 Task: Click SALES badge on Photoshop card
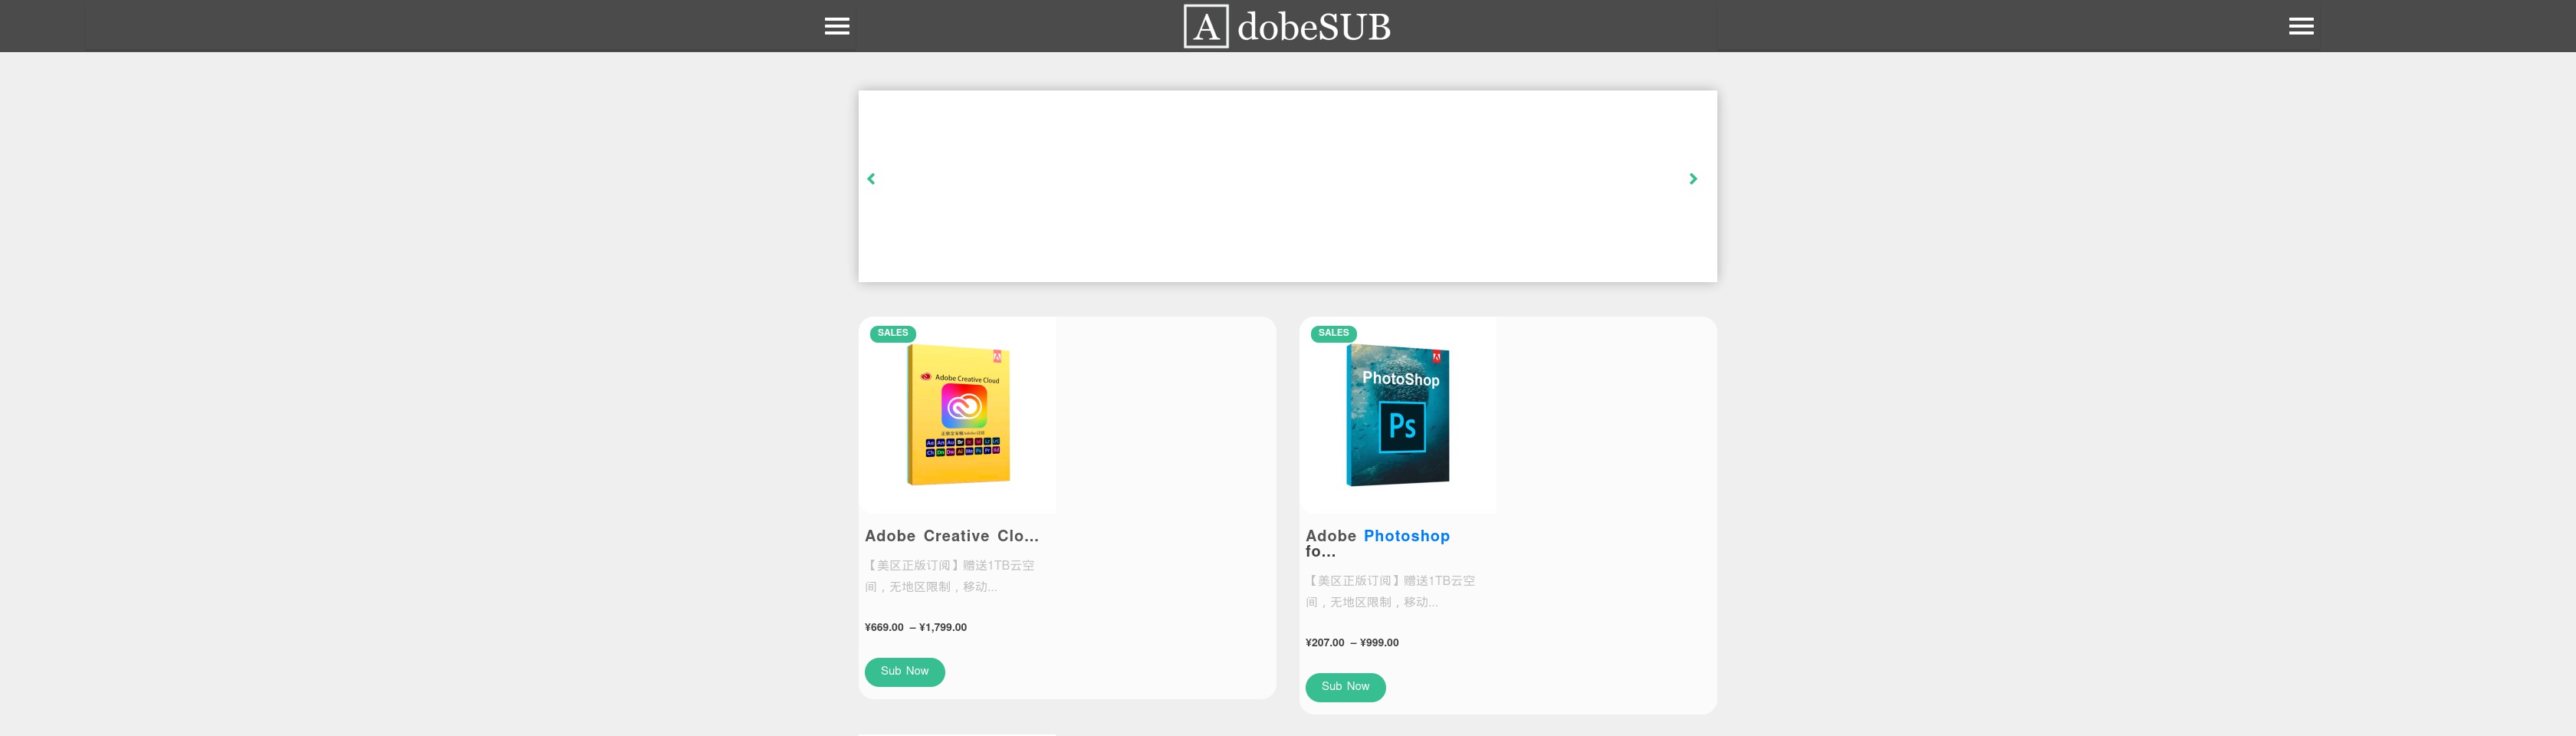pyautogui.click(x=1333, y=333)
